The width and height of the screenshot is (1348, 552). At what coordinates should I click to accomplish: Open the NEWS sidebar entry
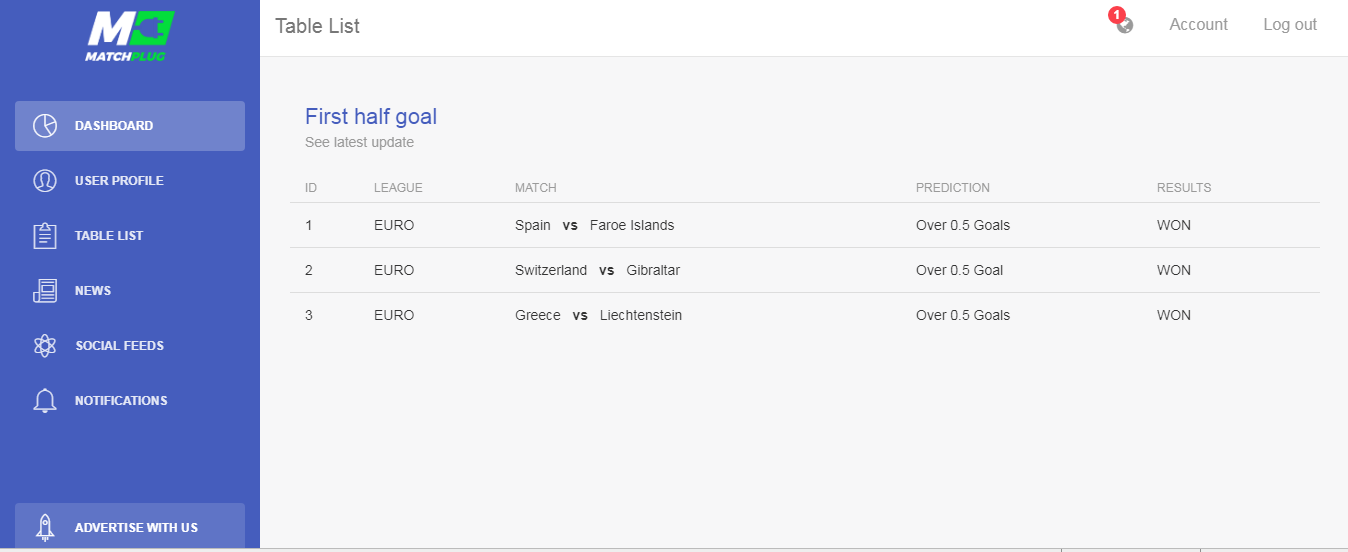tap(130, 291)
